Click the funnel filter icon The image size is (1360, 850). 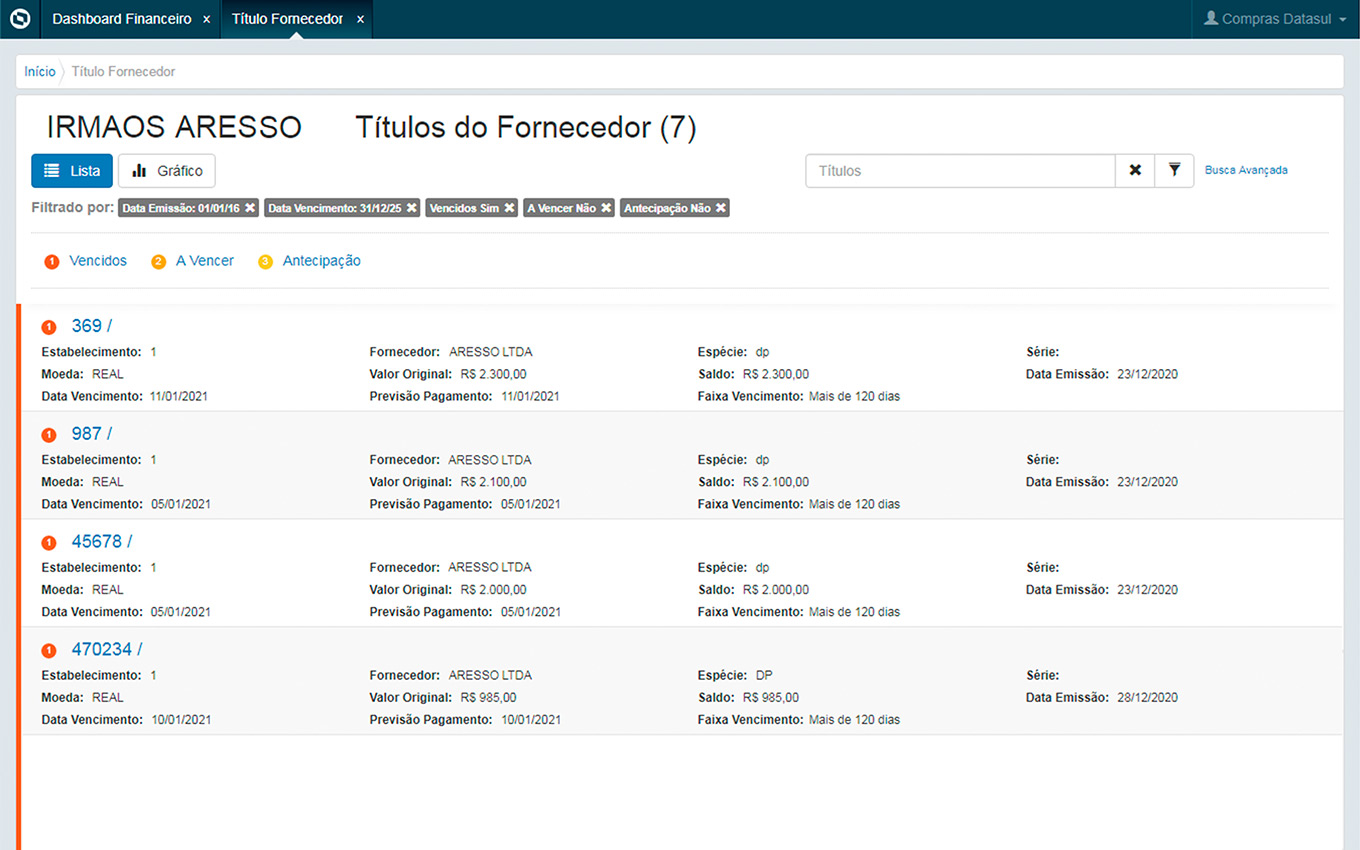tap(1174, 171)
